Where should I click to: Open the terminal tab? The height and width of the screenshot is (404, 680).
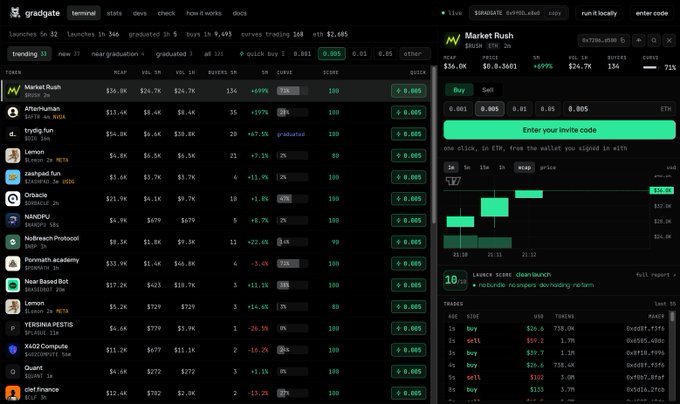coord(84,13)
